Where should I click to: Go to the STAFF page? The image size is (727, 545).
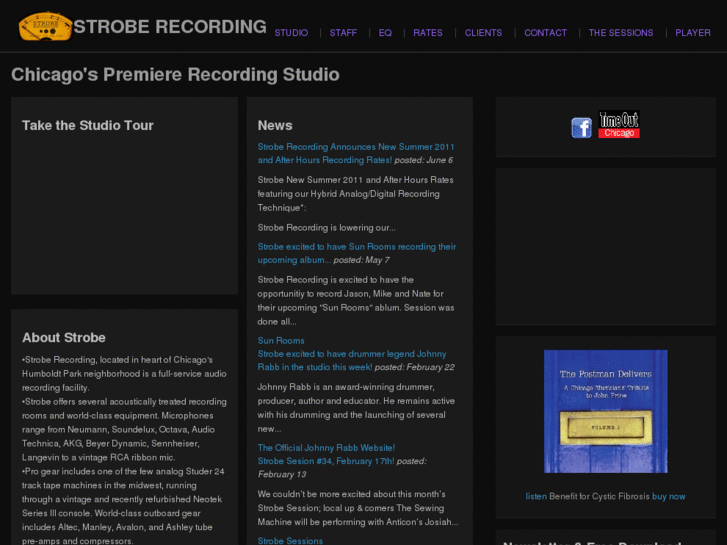click(x=343, y=33)
